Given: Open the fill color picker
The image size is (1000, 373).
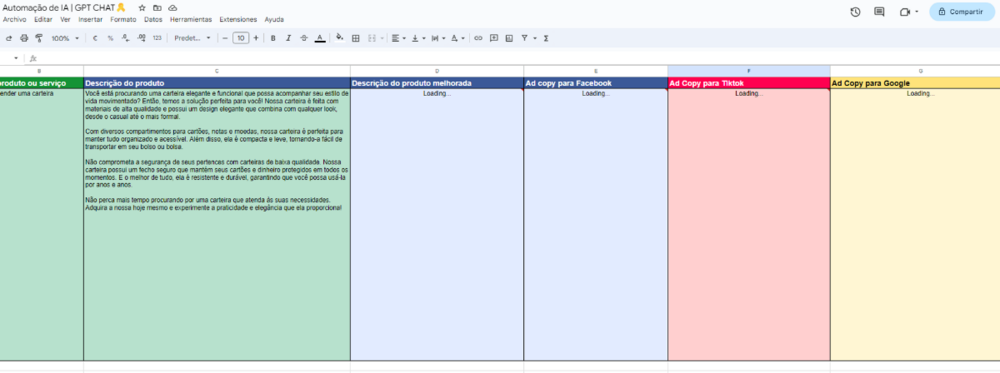Looking at the screenshot, I should click(x=340, y=38).
